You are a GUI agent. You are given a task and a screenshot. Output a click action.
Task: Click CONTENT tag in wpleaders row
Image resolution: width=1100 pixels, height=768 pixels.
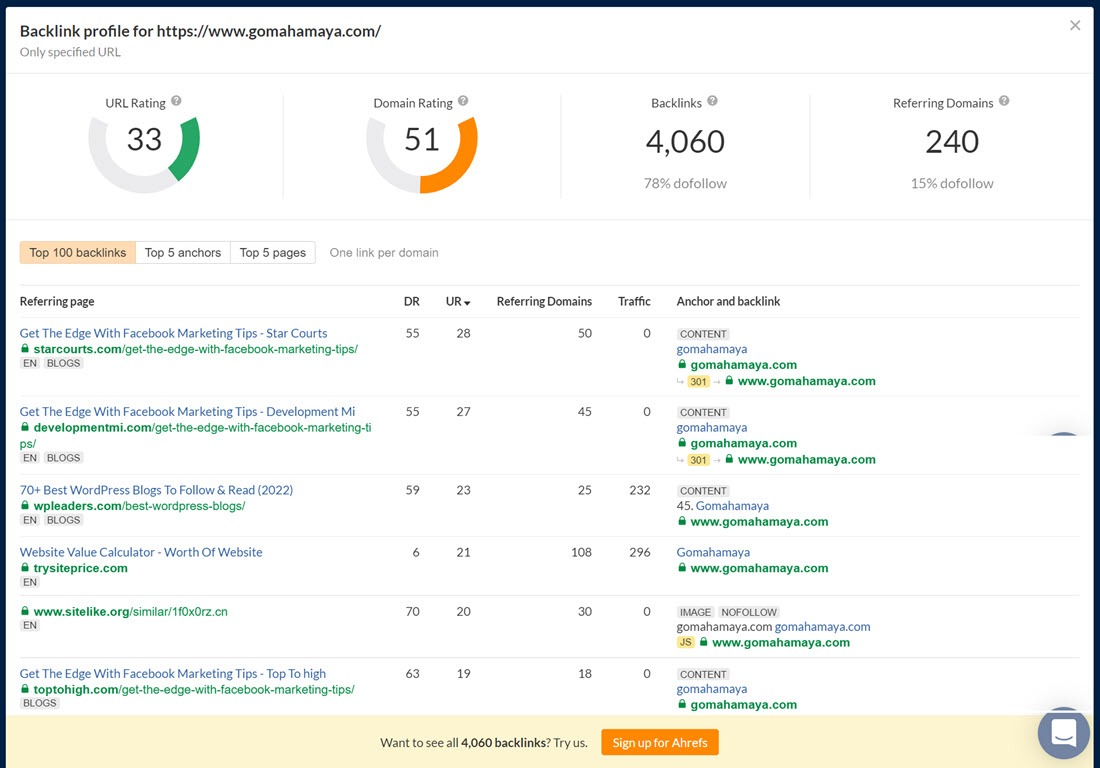tap(703, 491)
